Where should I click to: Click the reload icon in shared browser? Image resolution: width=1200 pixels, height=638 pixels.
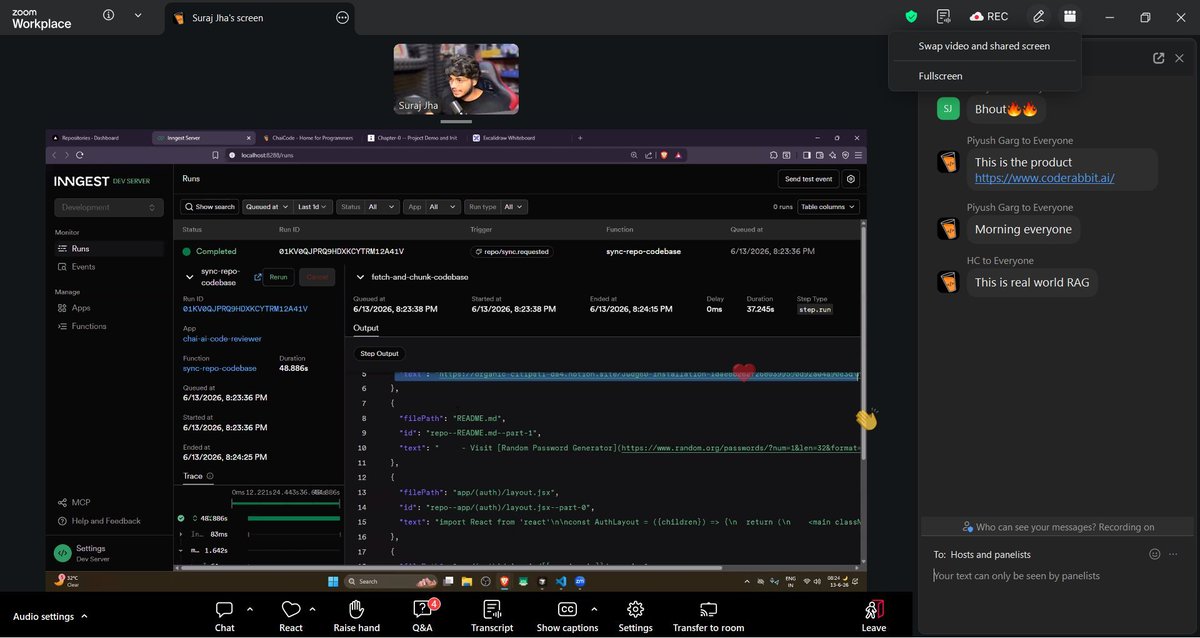pos(79,155)
